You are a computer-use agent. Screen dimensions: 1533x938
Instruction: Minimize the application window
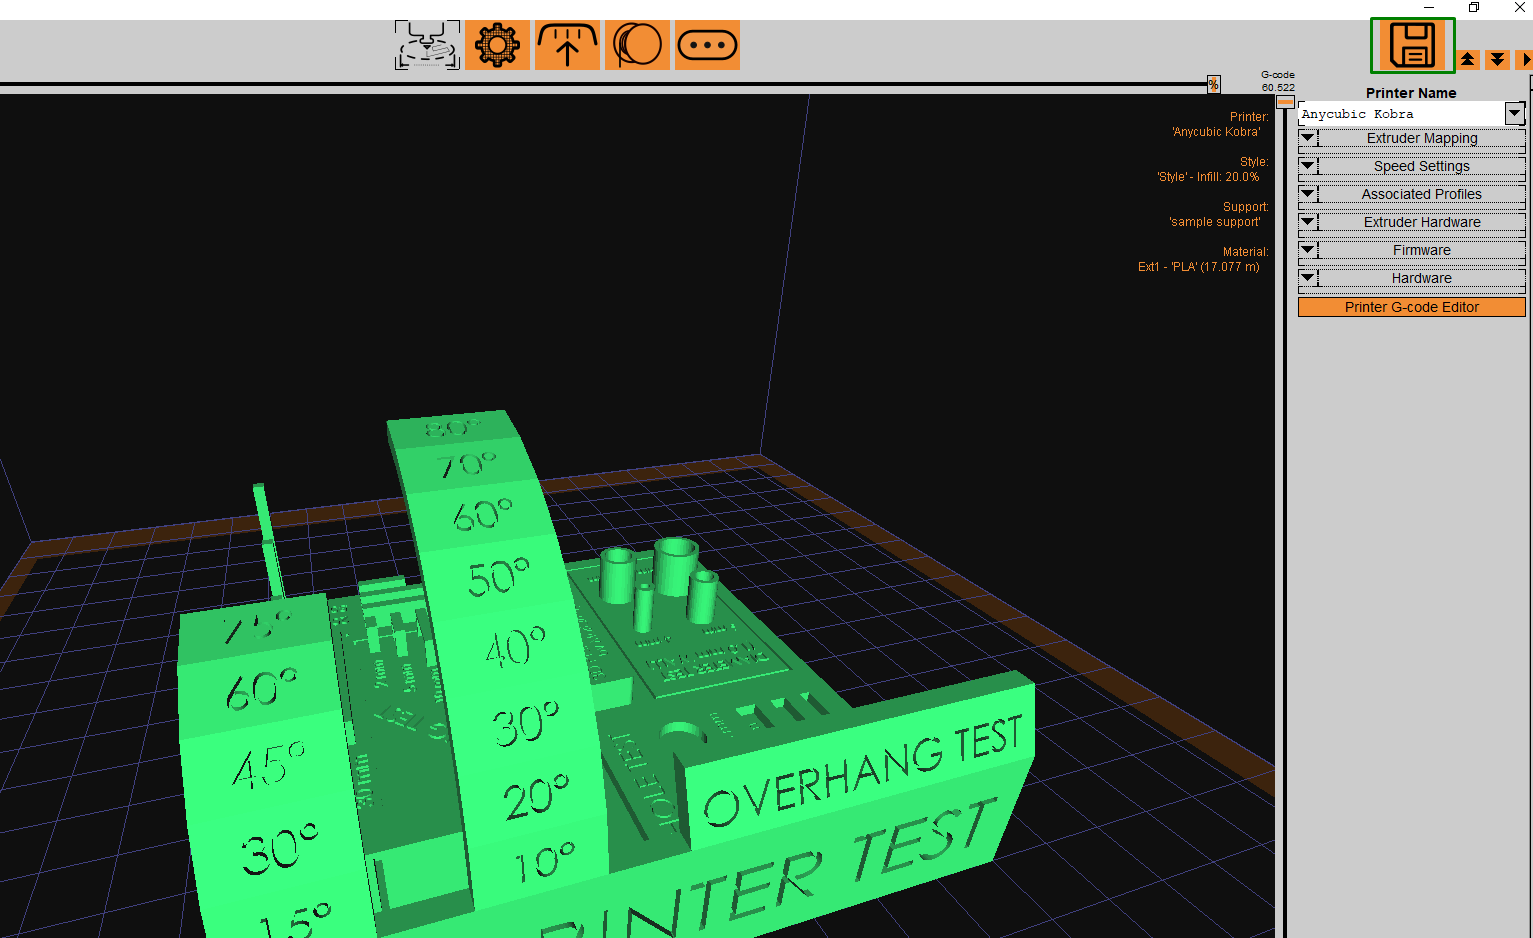tap(1429, 8)
